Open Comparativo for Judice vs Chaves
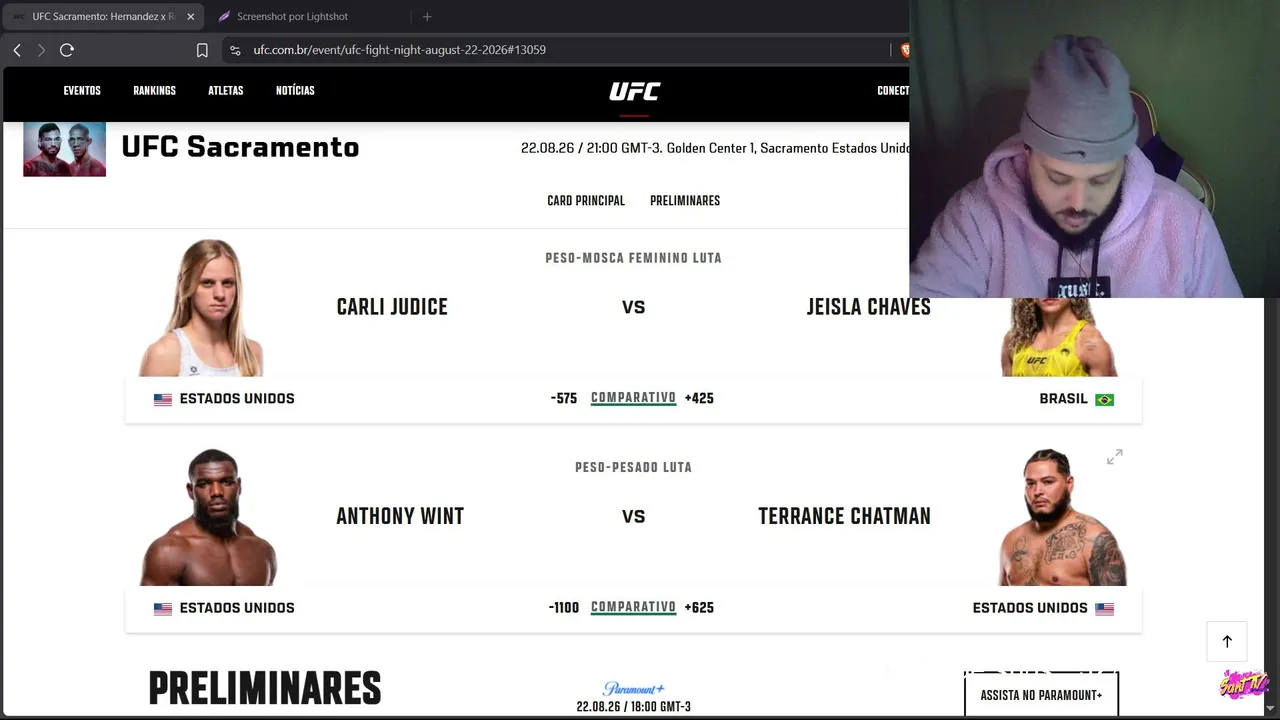This screenshot has width=1280, height=720. [x=633, y=398]
